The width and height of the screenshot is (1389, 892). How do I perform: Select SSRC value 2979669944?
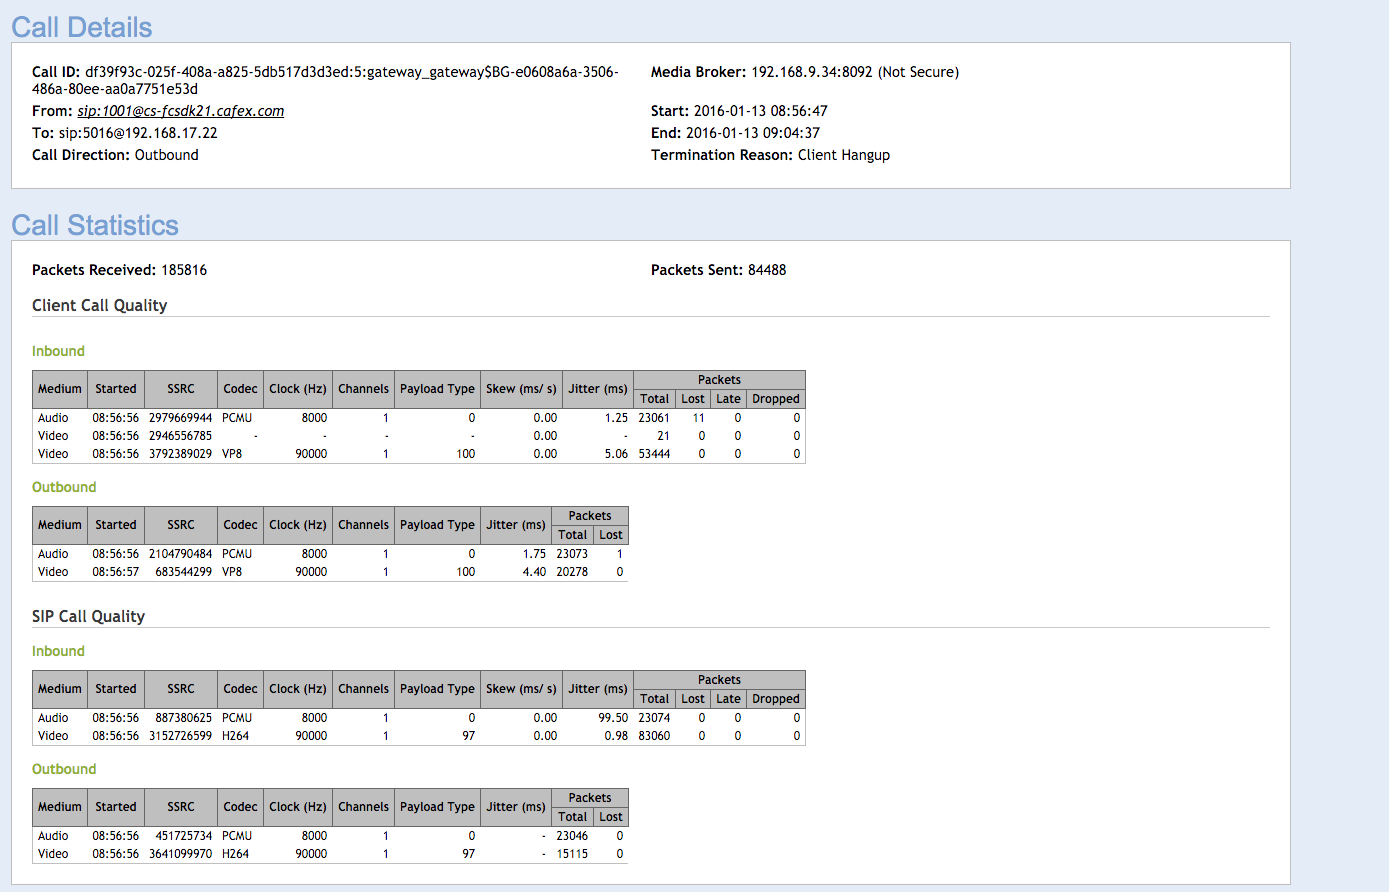click(x=181, y=418)
